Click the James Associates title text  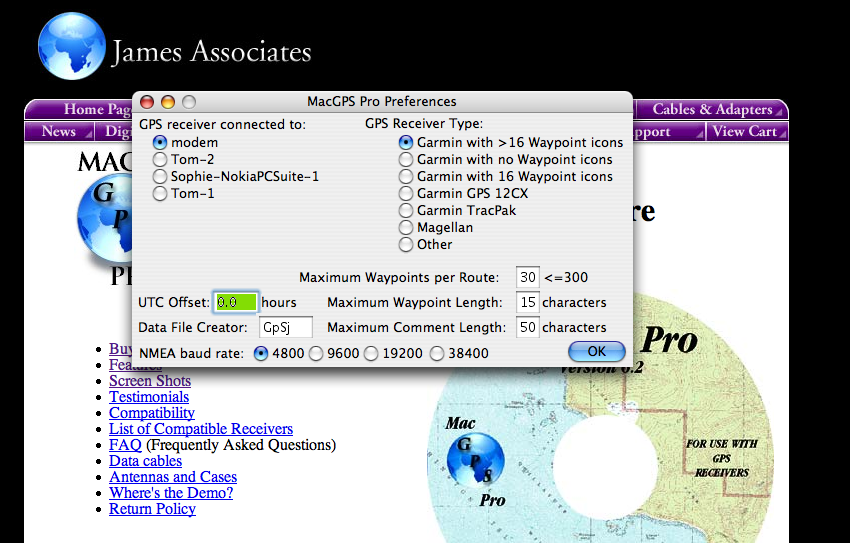(x=211, y=51)
